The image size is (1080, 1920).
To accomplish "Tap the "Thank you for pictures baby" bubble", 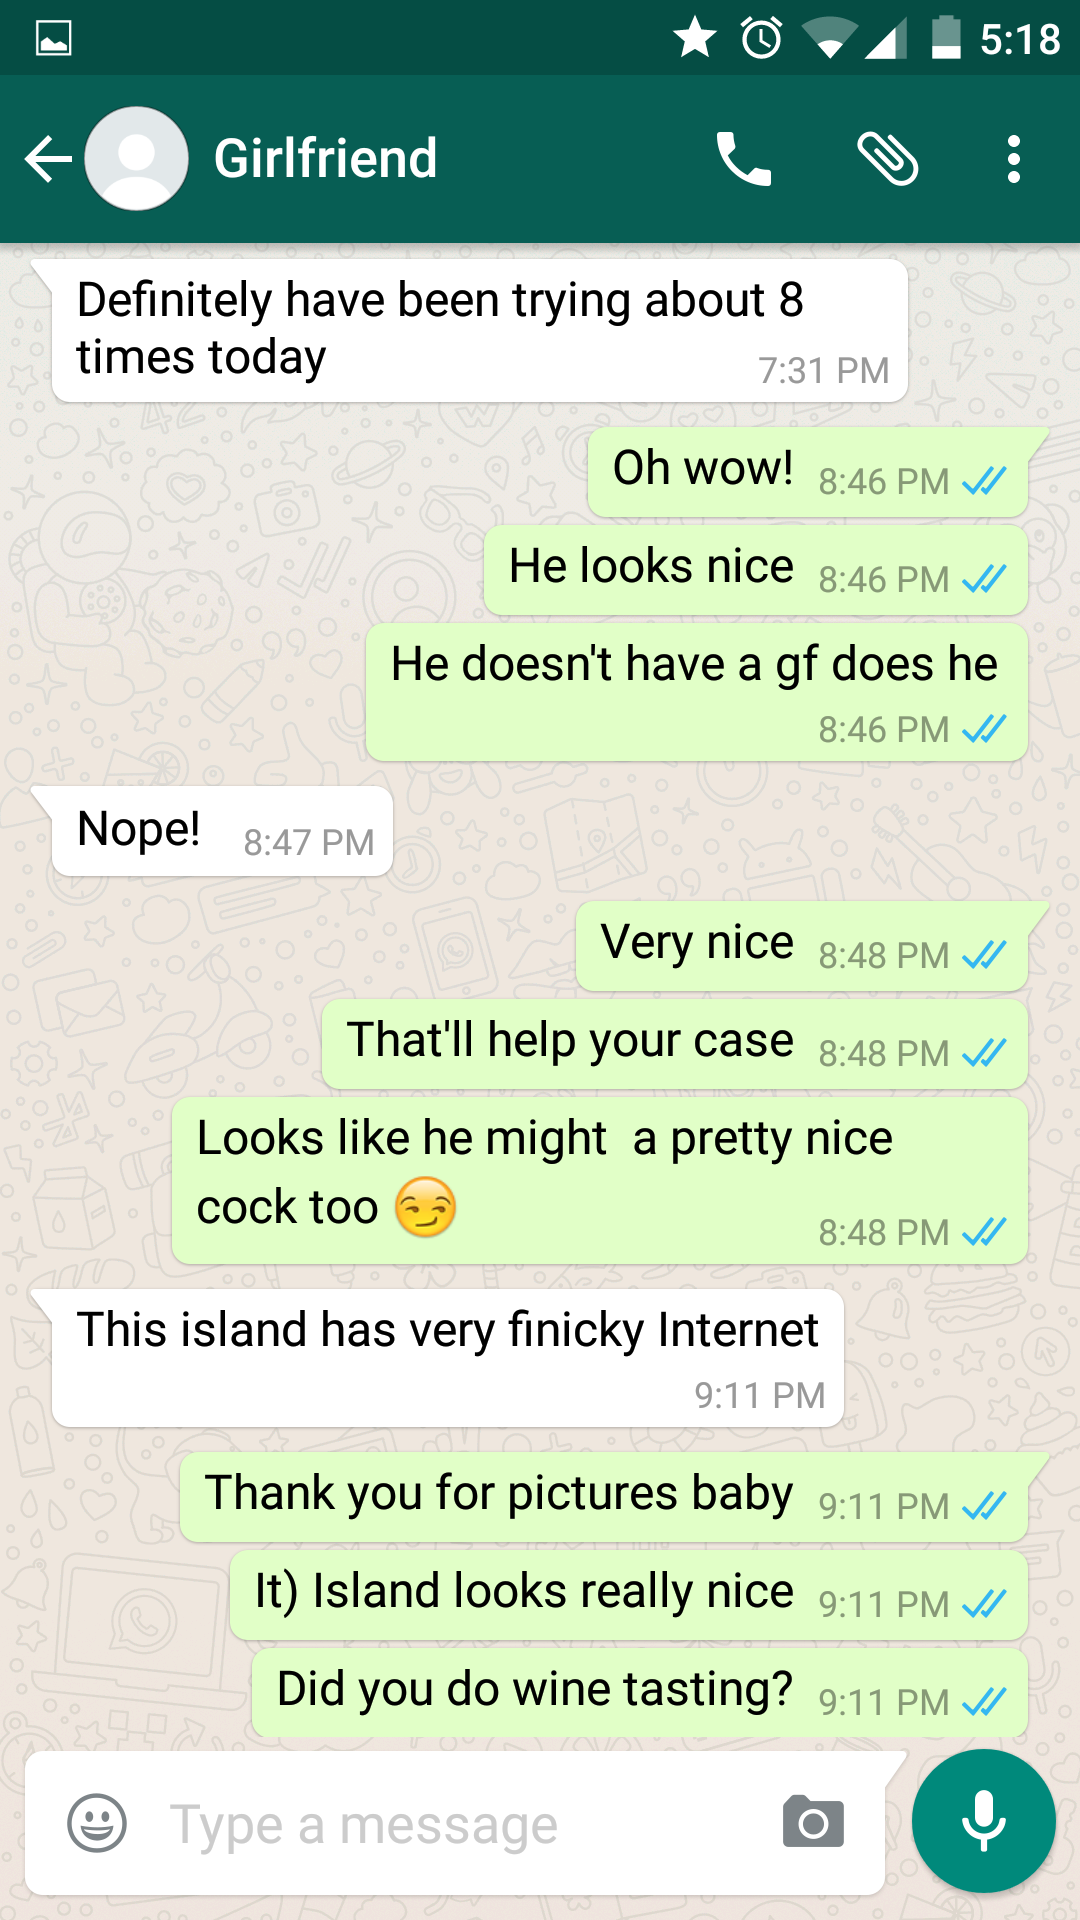I will click(x=604, y=1497).
